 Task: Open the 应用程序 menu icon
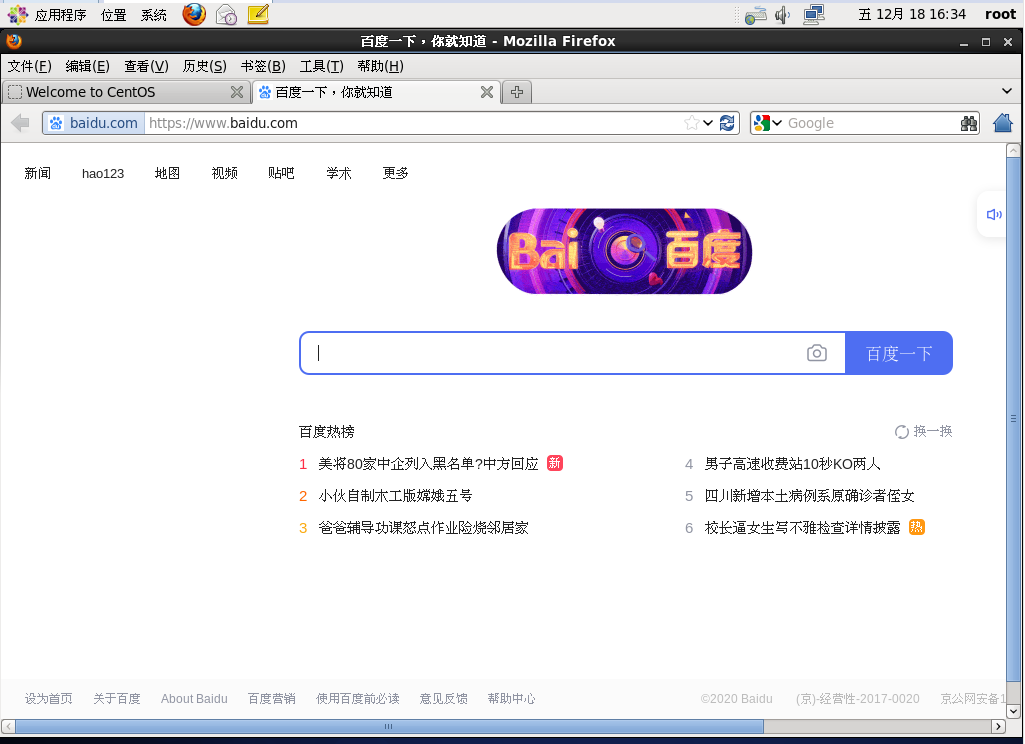point(18,14)
